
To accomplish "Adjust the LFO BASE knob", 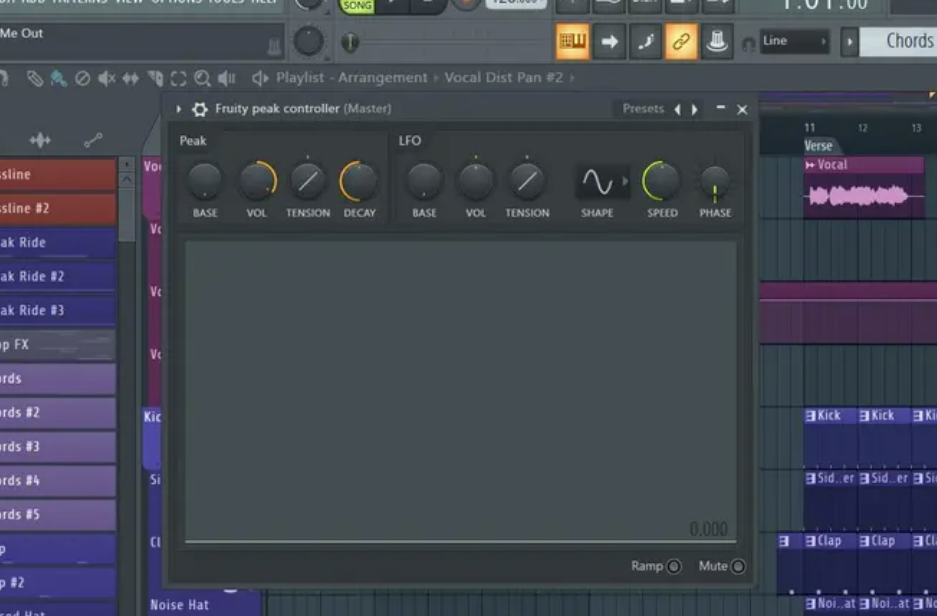I will pyautogui.click(x=424, y=181).
